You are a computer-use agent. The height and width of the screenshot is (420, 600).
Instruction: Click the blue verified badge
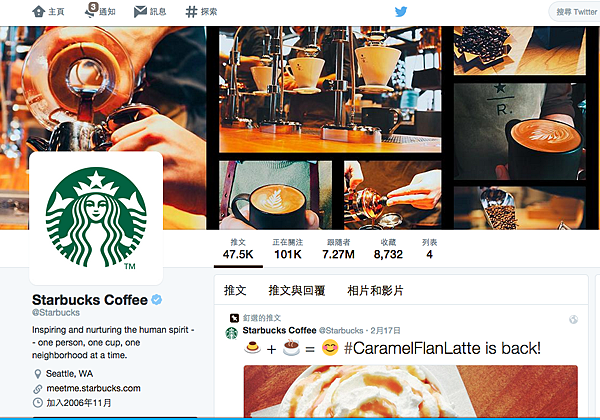point(157,300)
